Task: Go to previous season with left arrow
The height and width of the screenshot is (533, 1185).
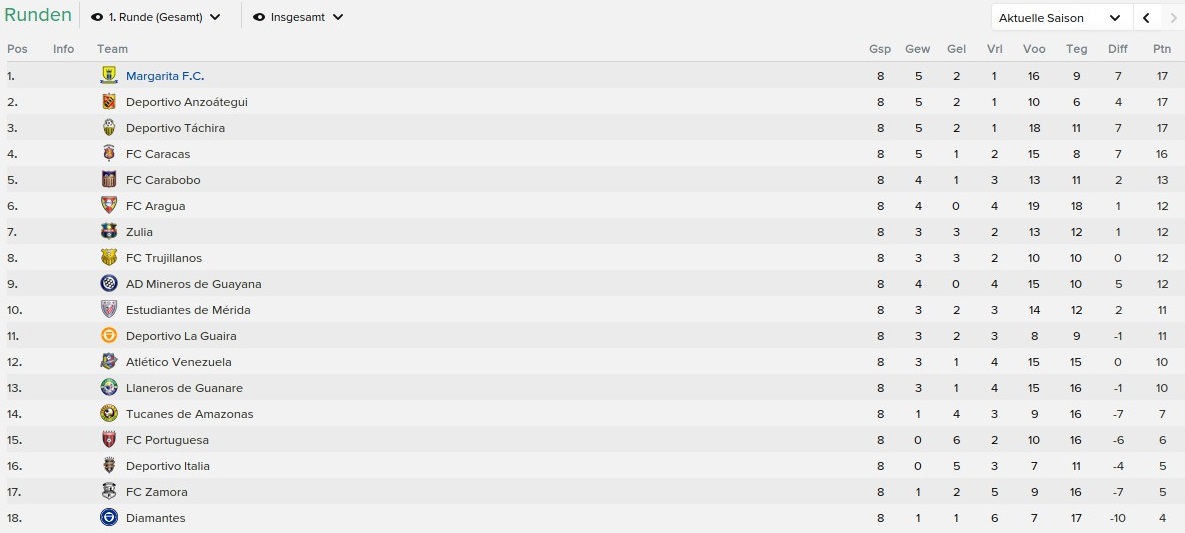Action: [x=1146, y=17]
